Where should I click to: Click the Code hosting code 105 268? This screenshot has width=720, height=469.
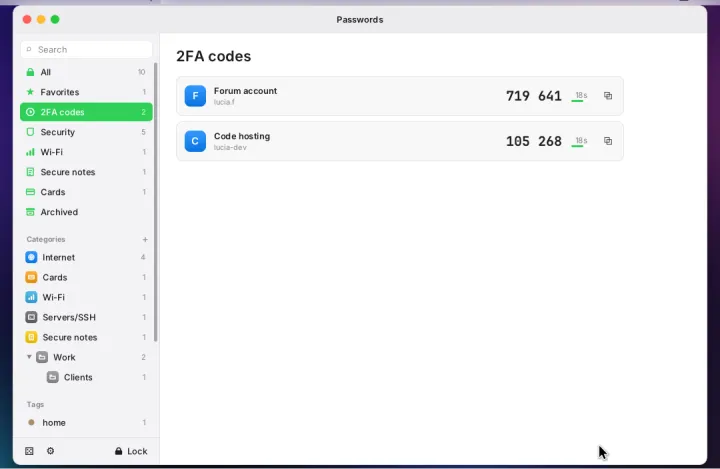[534, 141]
